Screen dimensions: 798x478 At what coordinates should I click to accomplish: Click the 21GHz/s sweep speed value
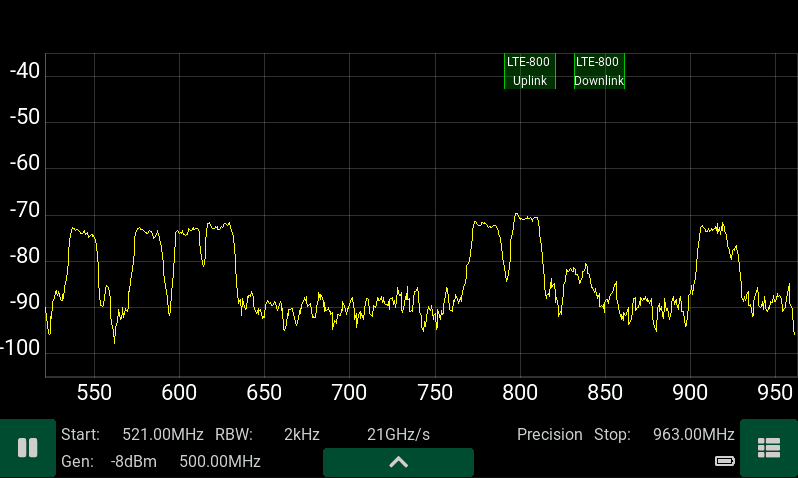[398, 435]
